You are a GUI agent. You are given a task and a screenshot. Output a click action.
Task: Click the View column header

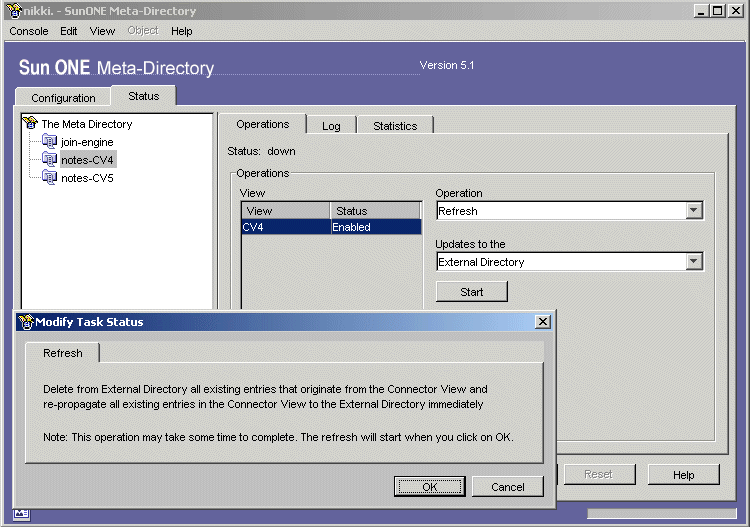286,211
